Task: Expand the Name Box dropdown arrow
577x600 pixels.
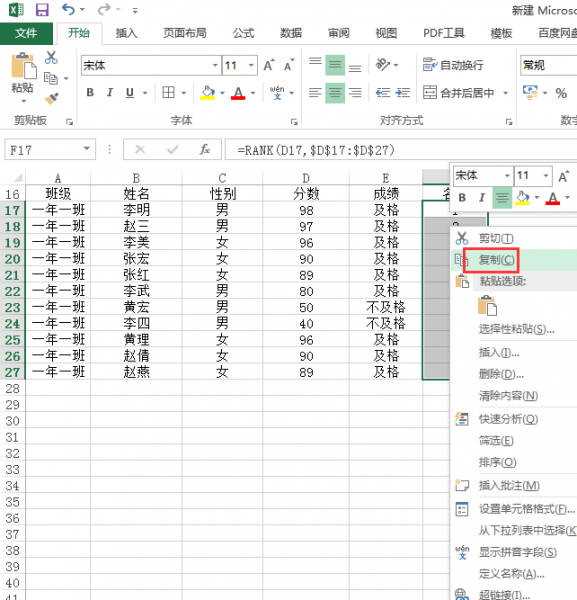Action: [x=87, y=148]
